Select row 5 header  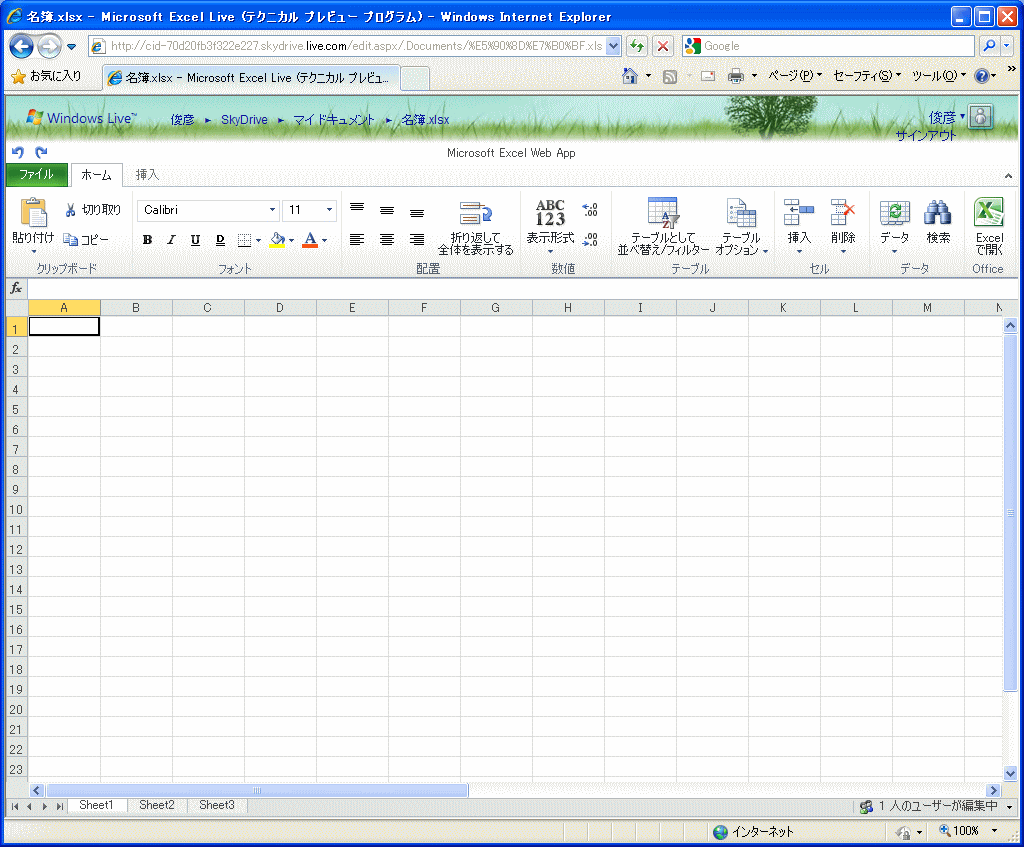pyautogui.click(x=16, y=409)
